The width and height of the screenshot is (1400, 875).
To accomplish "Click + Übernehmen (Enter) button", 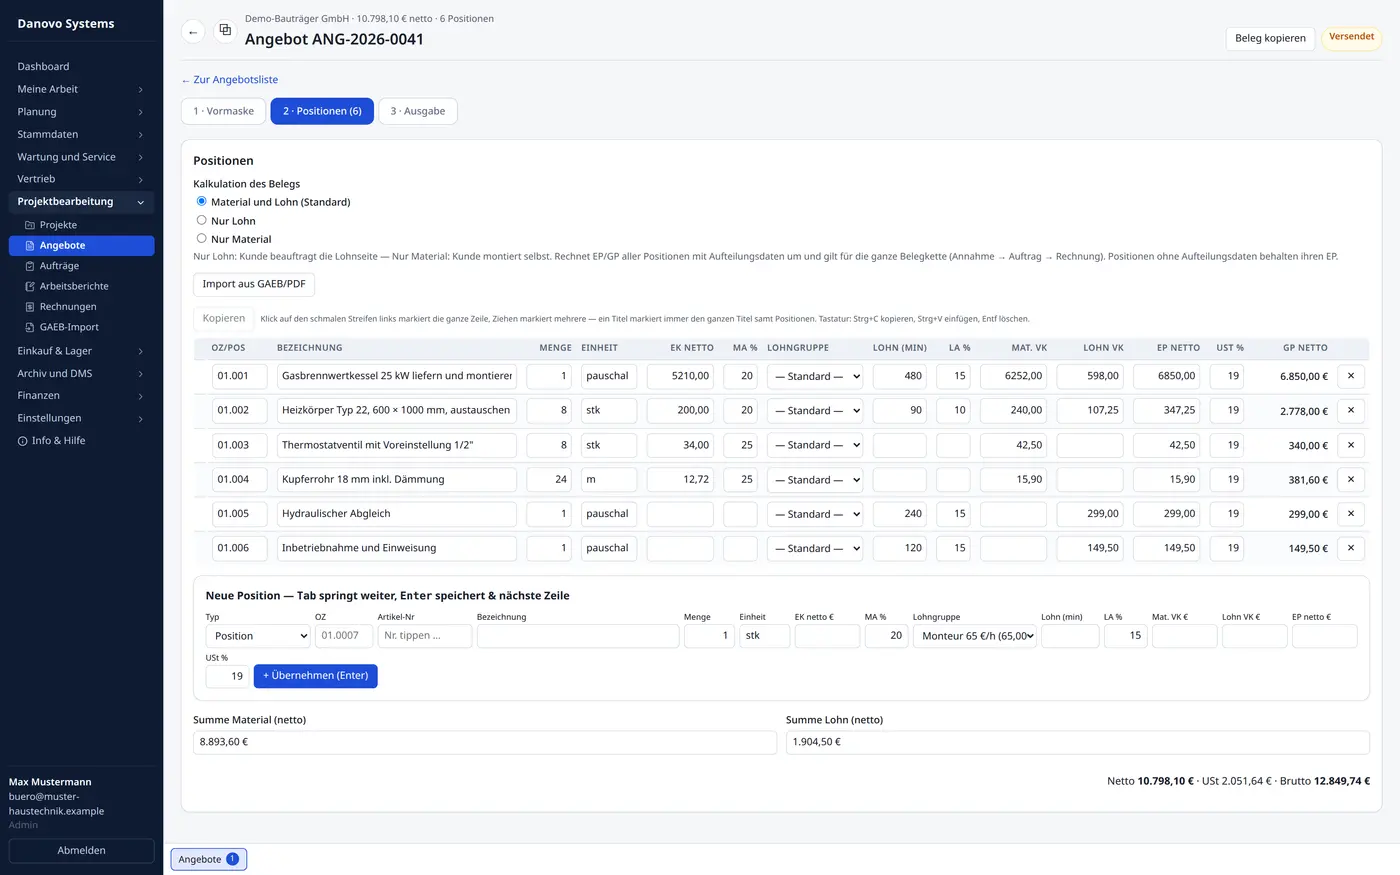I will [316, 676].
